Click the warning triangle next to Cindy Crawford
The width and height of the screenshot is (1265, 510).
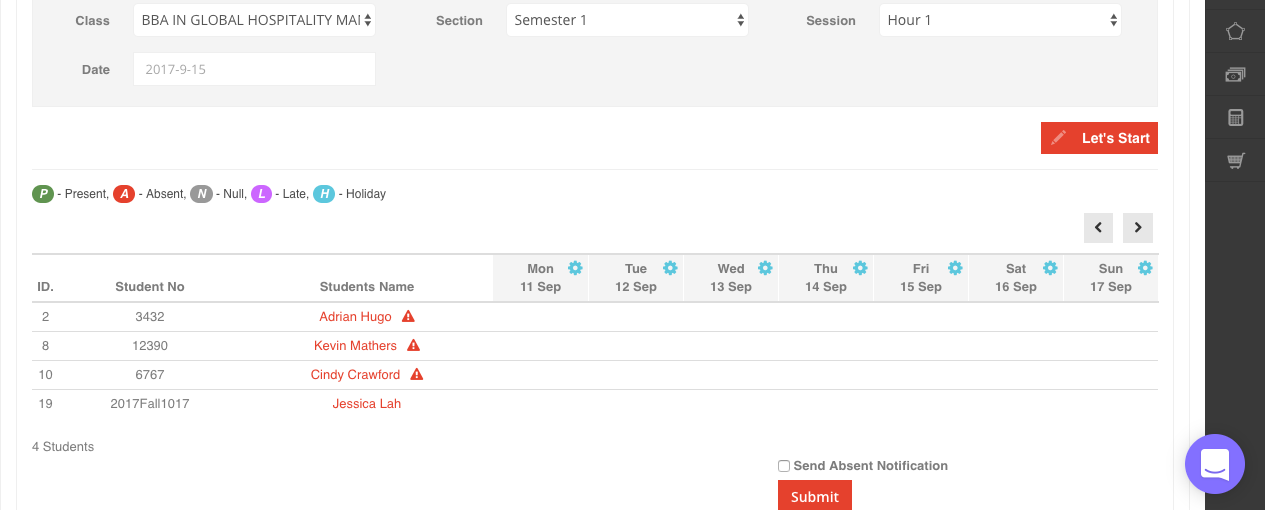click(x=417, y=375)
